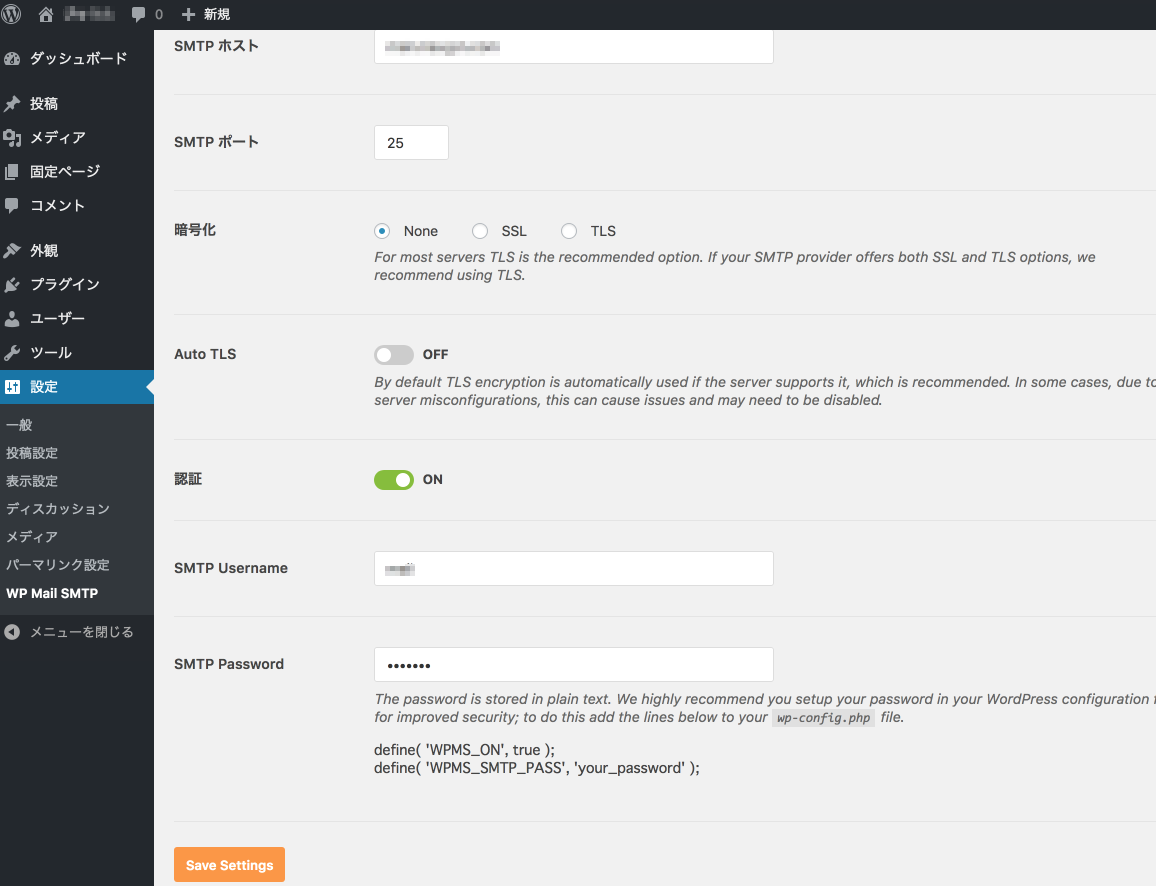Image resolution: width=1156 pixels, height=886 pixels.
Task: Open WP Mail SMTP submenu
Action: 52,593
